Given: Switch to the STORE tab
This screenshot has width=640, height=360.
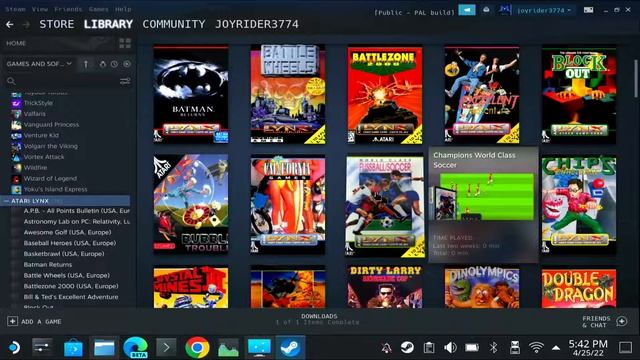Looking at the screenshot, I should [x=57, y=24].
